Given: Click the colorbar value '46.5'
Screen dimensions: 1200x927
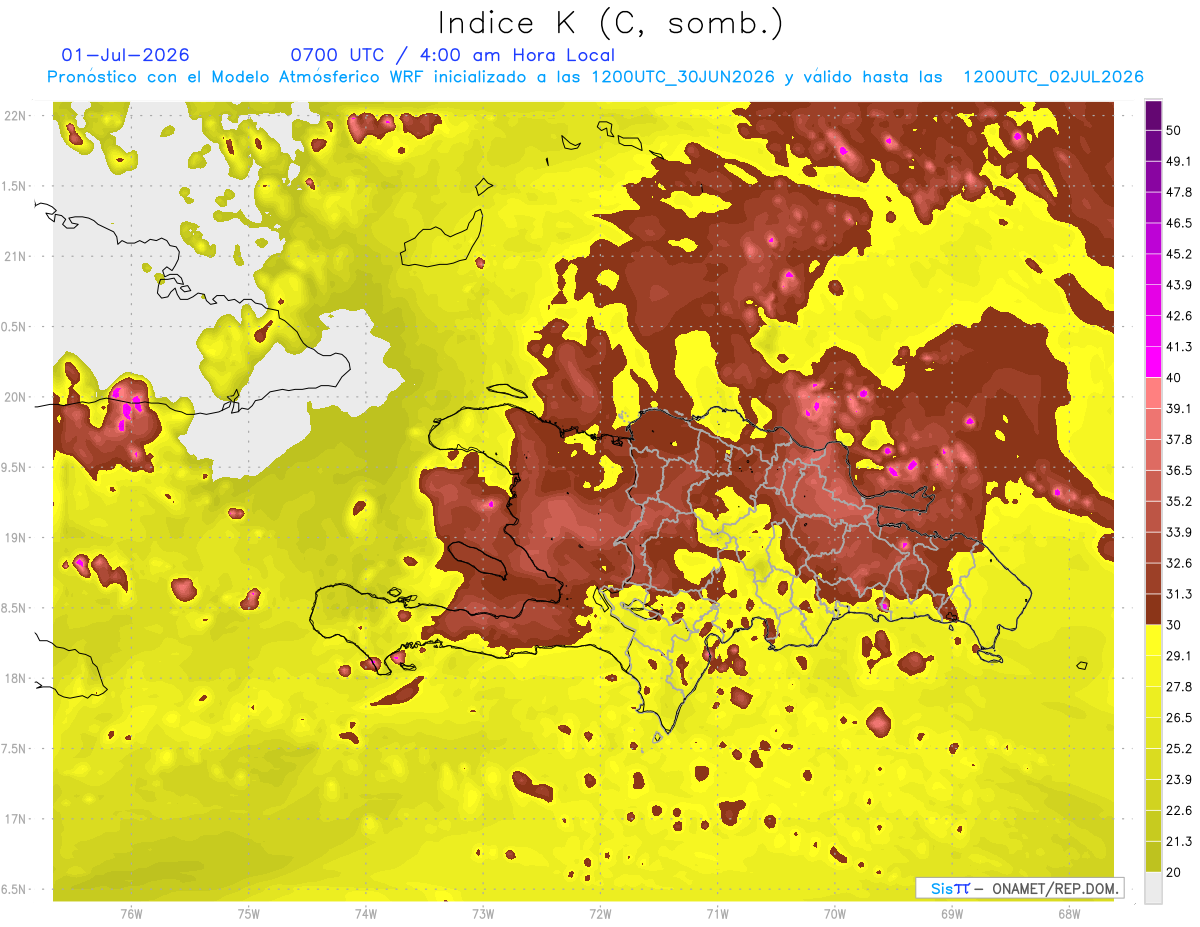Looking at the screenshot, I should point(1179,223).
